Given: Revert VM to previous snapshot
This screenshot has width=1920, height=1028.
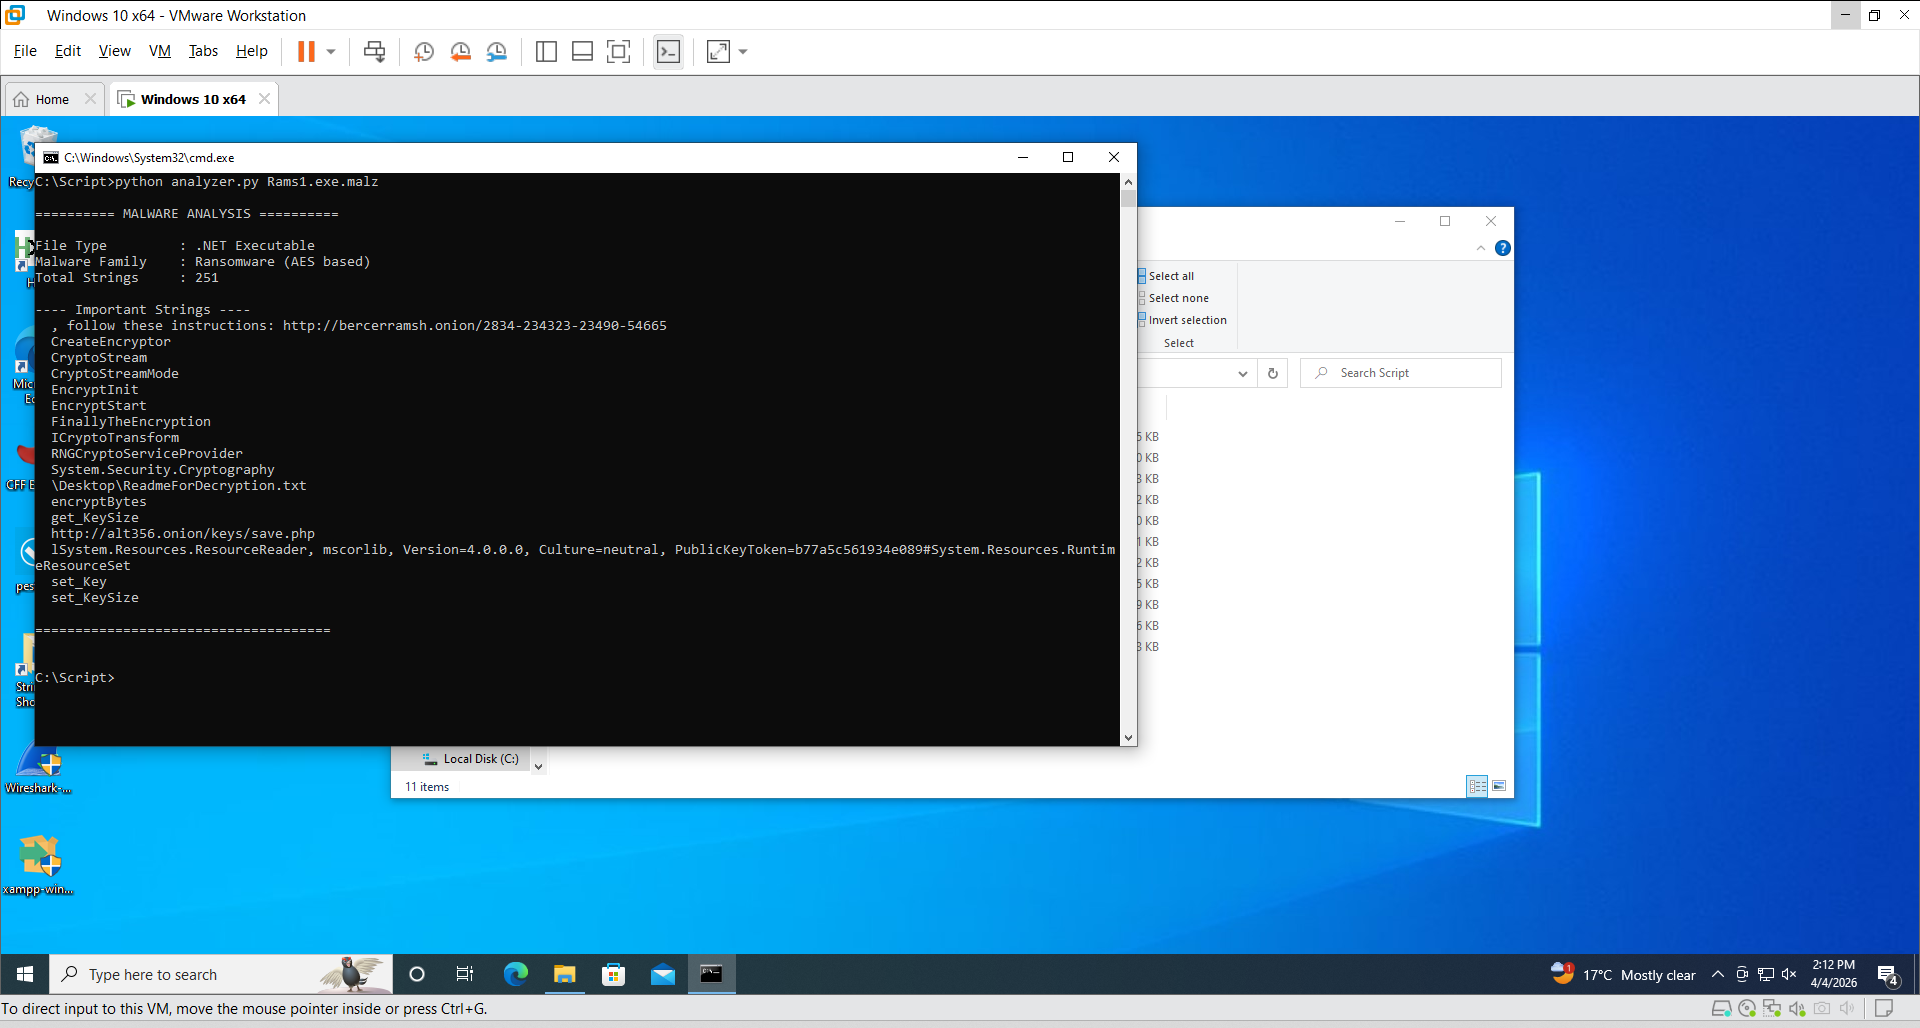Looking at the screenshot, I should click(x=460, y=52).
